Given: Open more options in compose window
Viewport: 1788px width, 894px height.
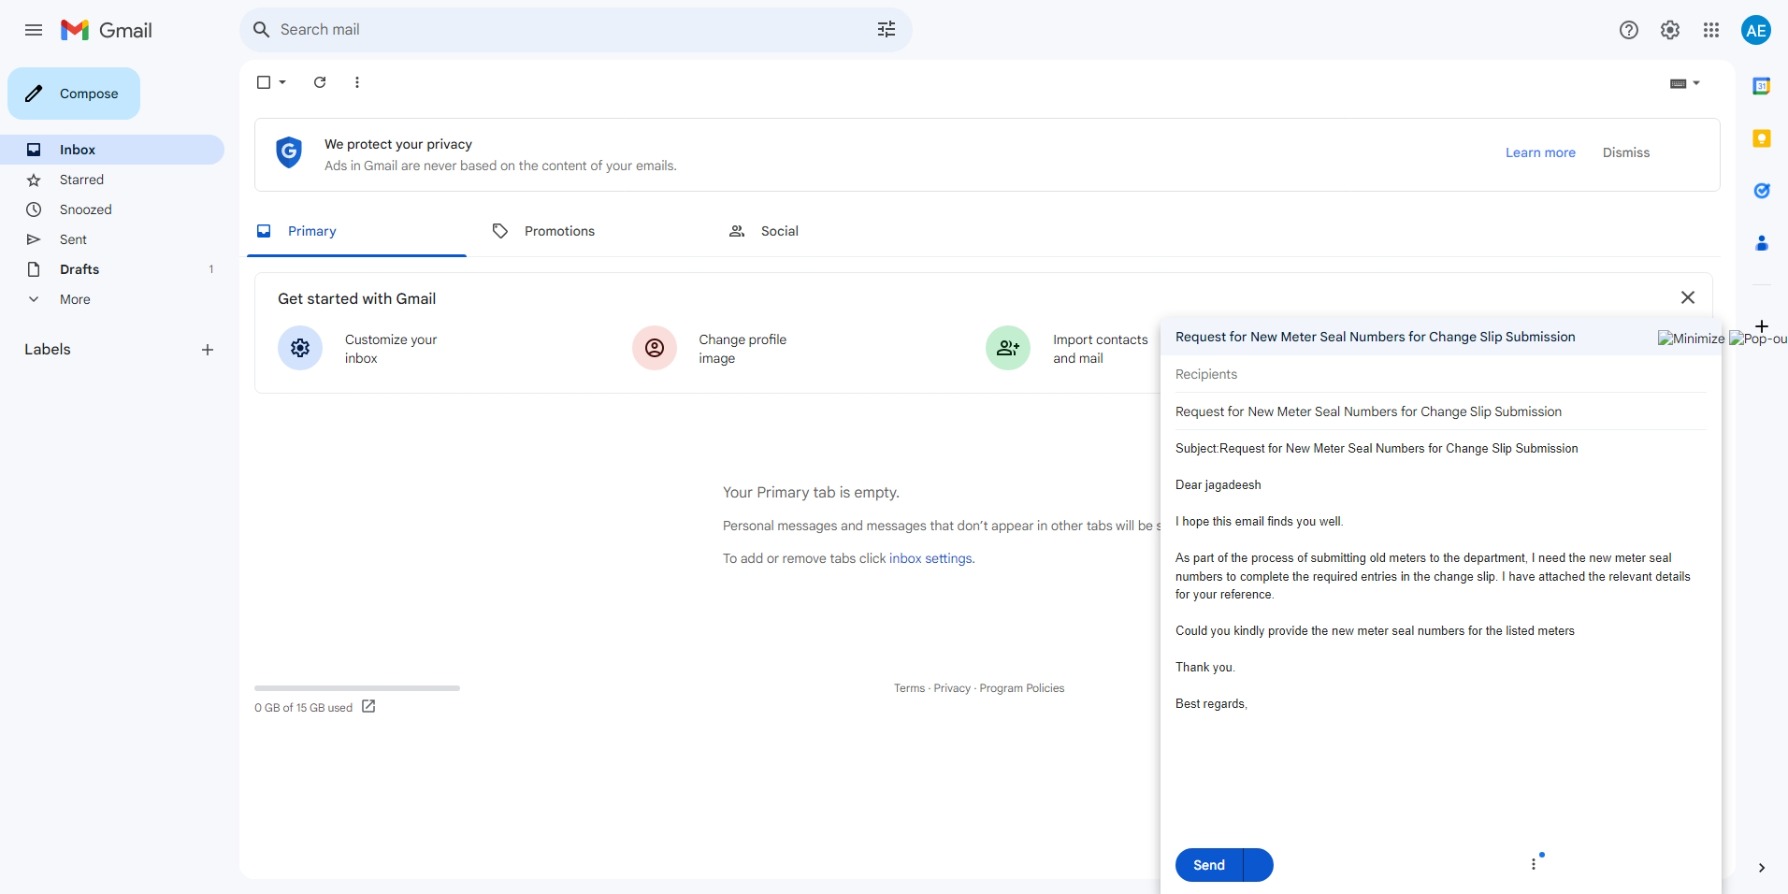Looking at the screenshot, I should [1534, 864].
